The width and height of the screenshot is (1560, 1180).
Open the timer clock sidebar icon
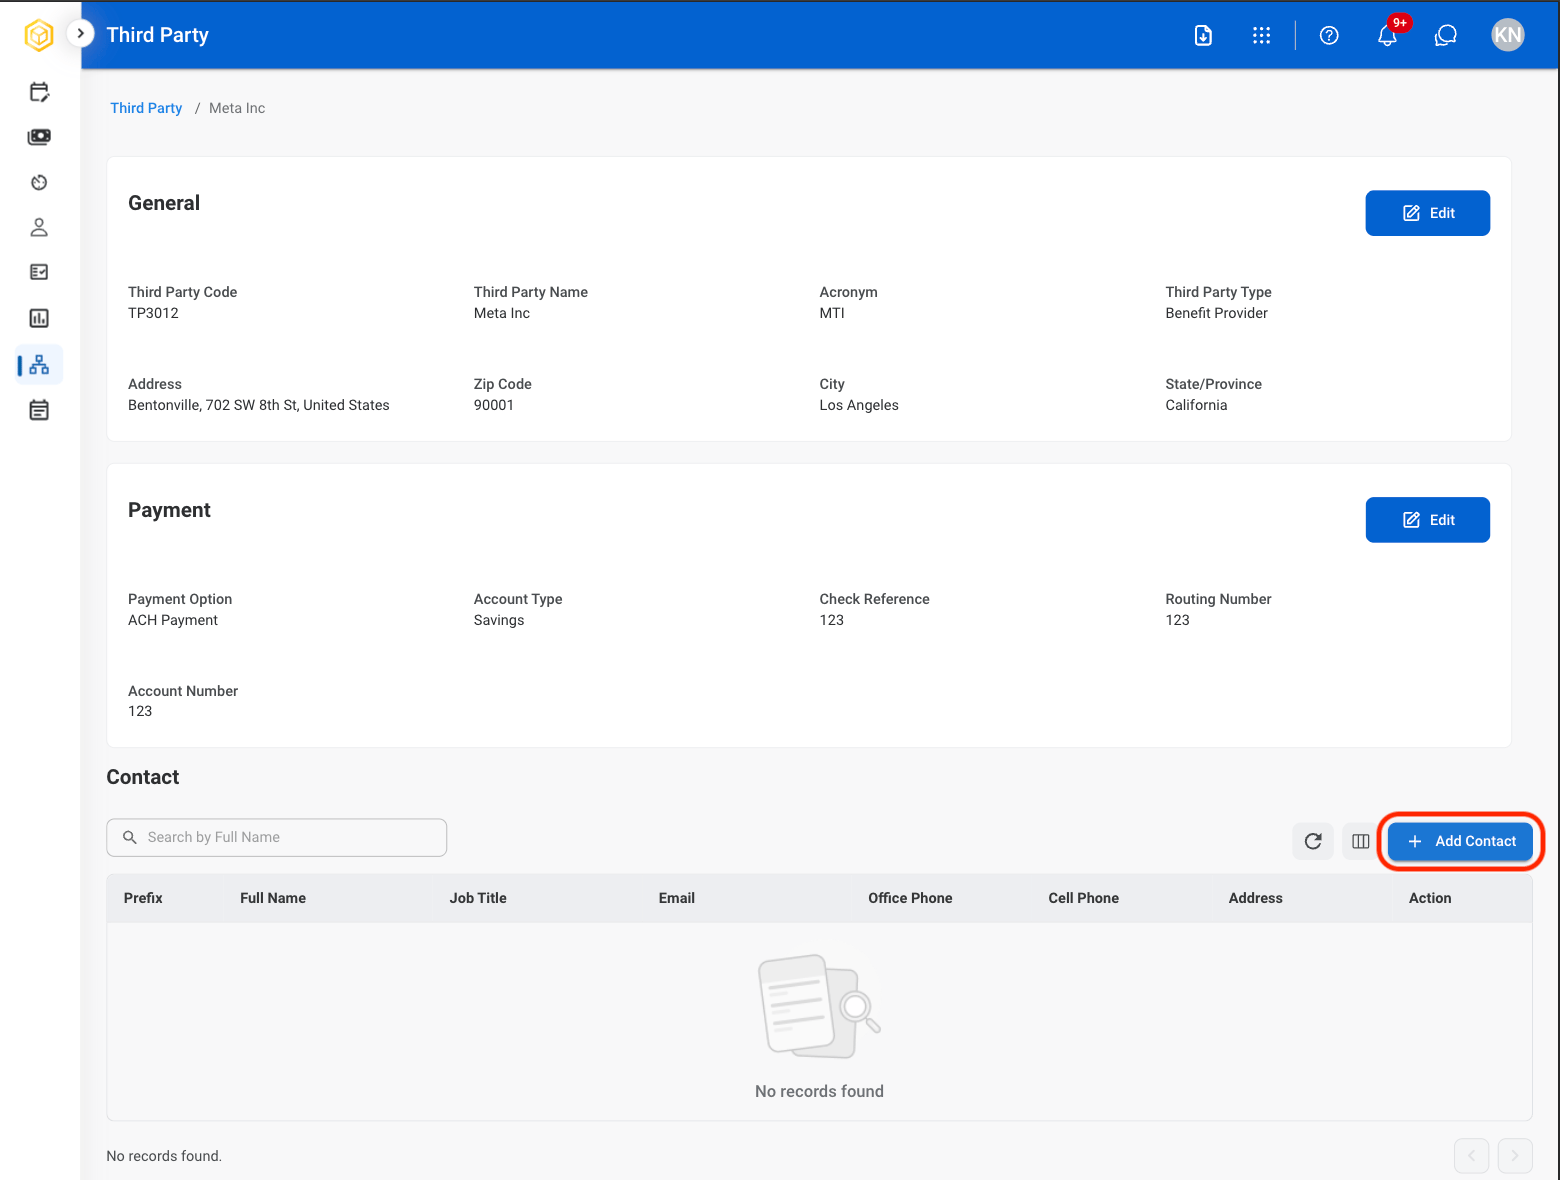[x=39, y=182]
